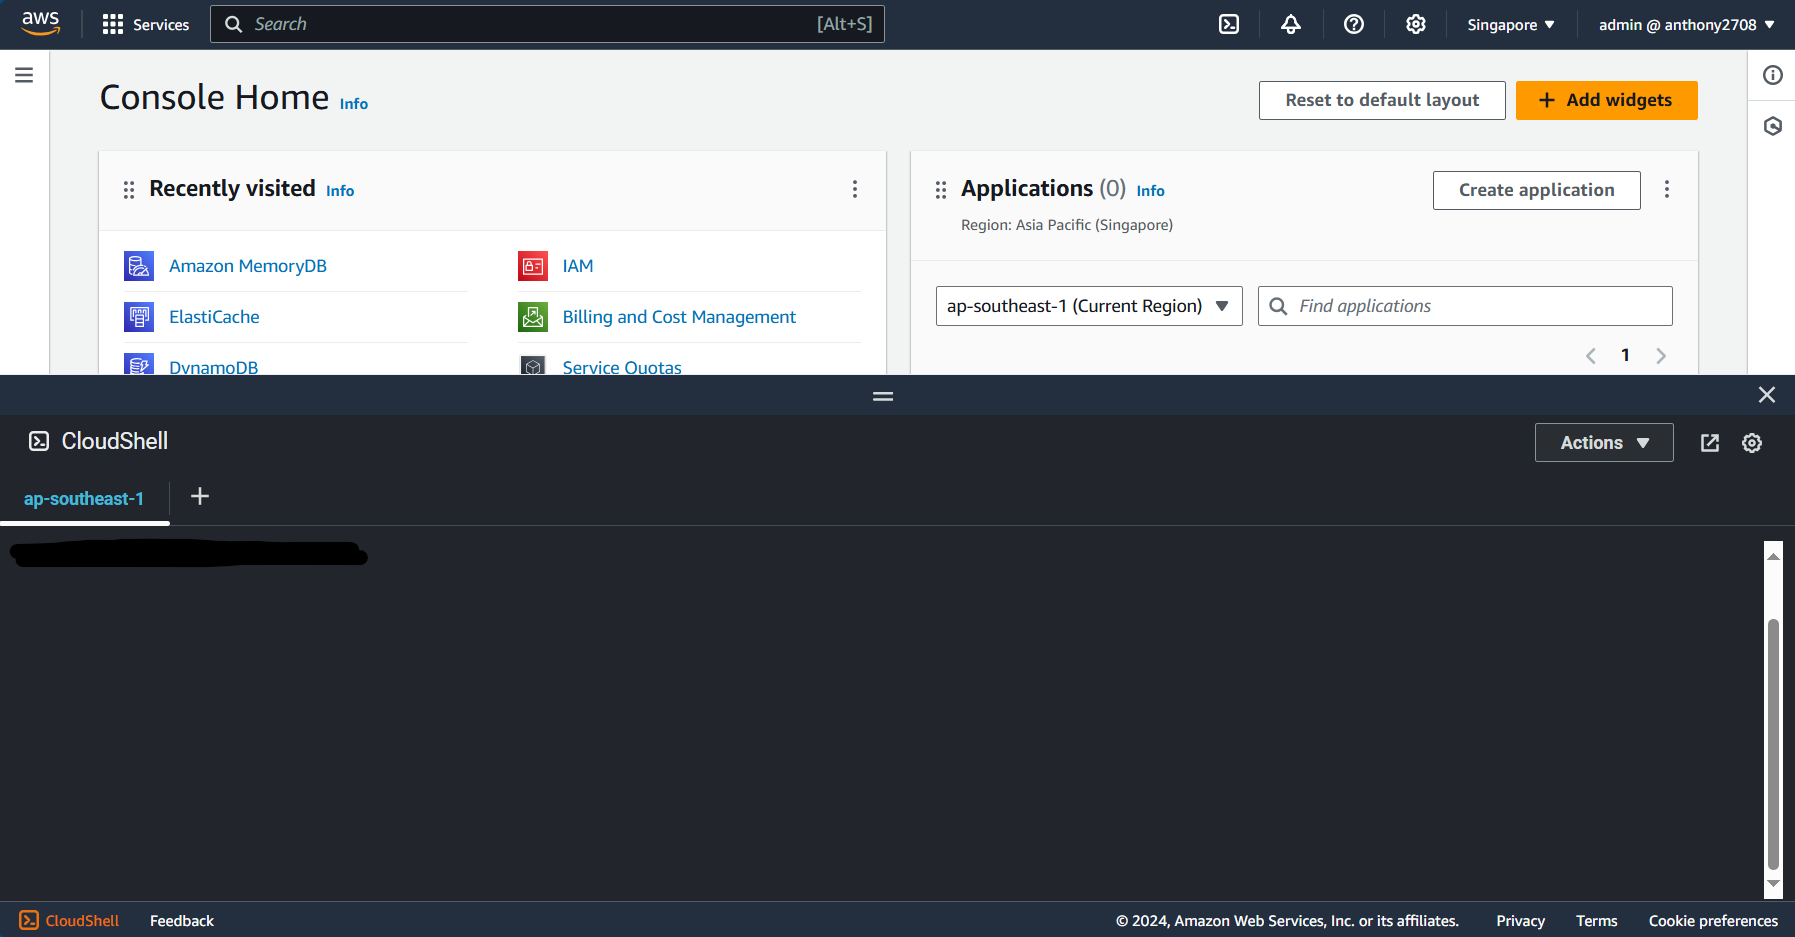Open CloudShell in a new browser tab

click(x=1710, y=443)
